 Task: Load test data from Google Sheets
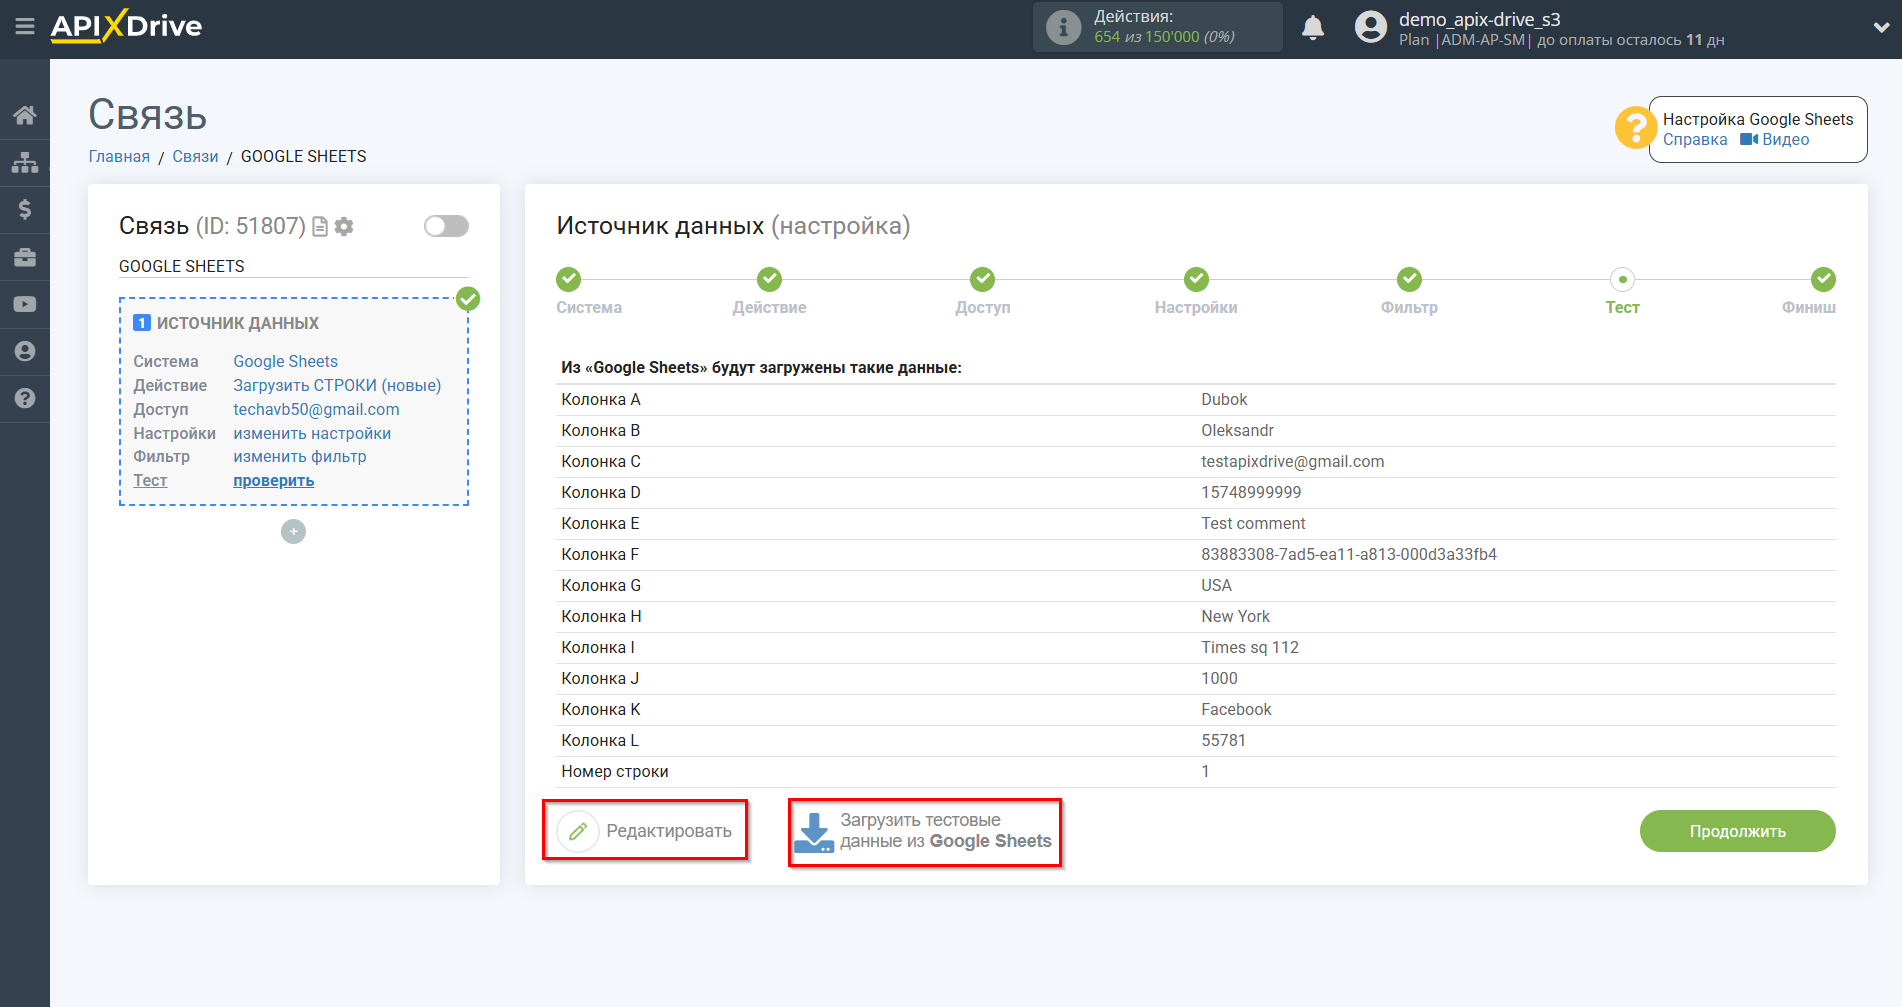(x=925, y=832)
